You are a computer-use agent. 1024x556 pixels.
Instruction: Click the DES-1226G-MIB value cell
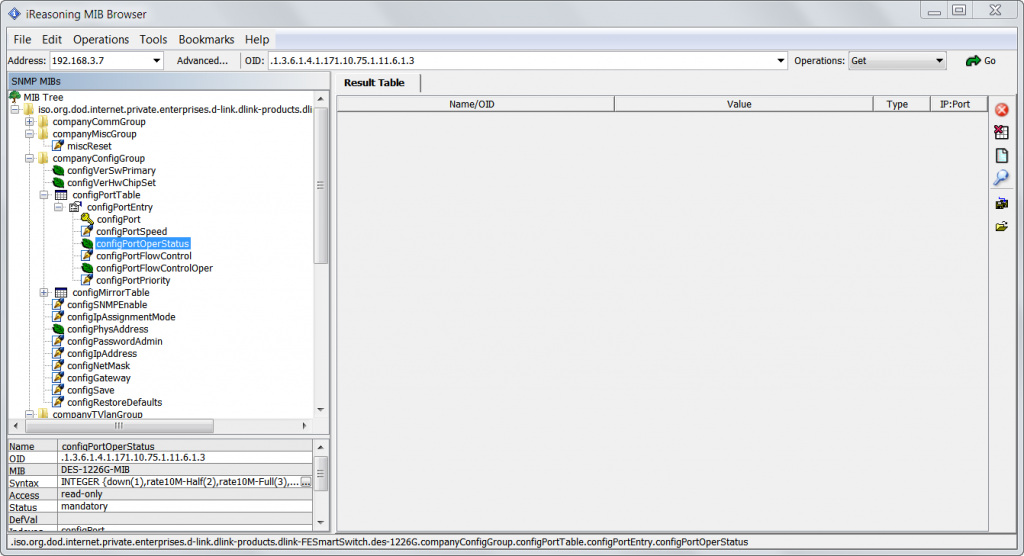[185, 470]
